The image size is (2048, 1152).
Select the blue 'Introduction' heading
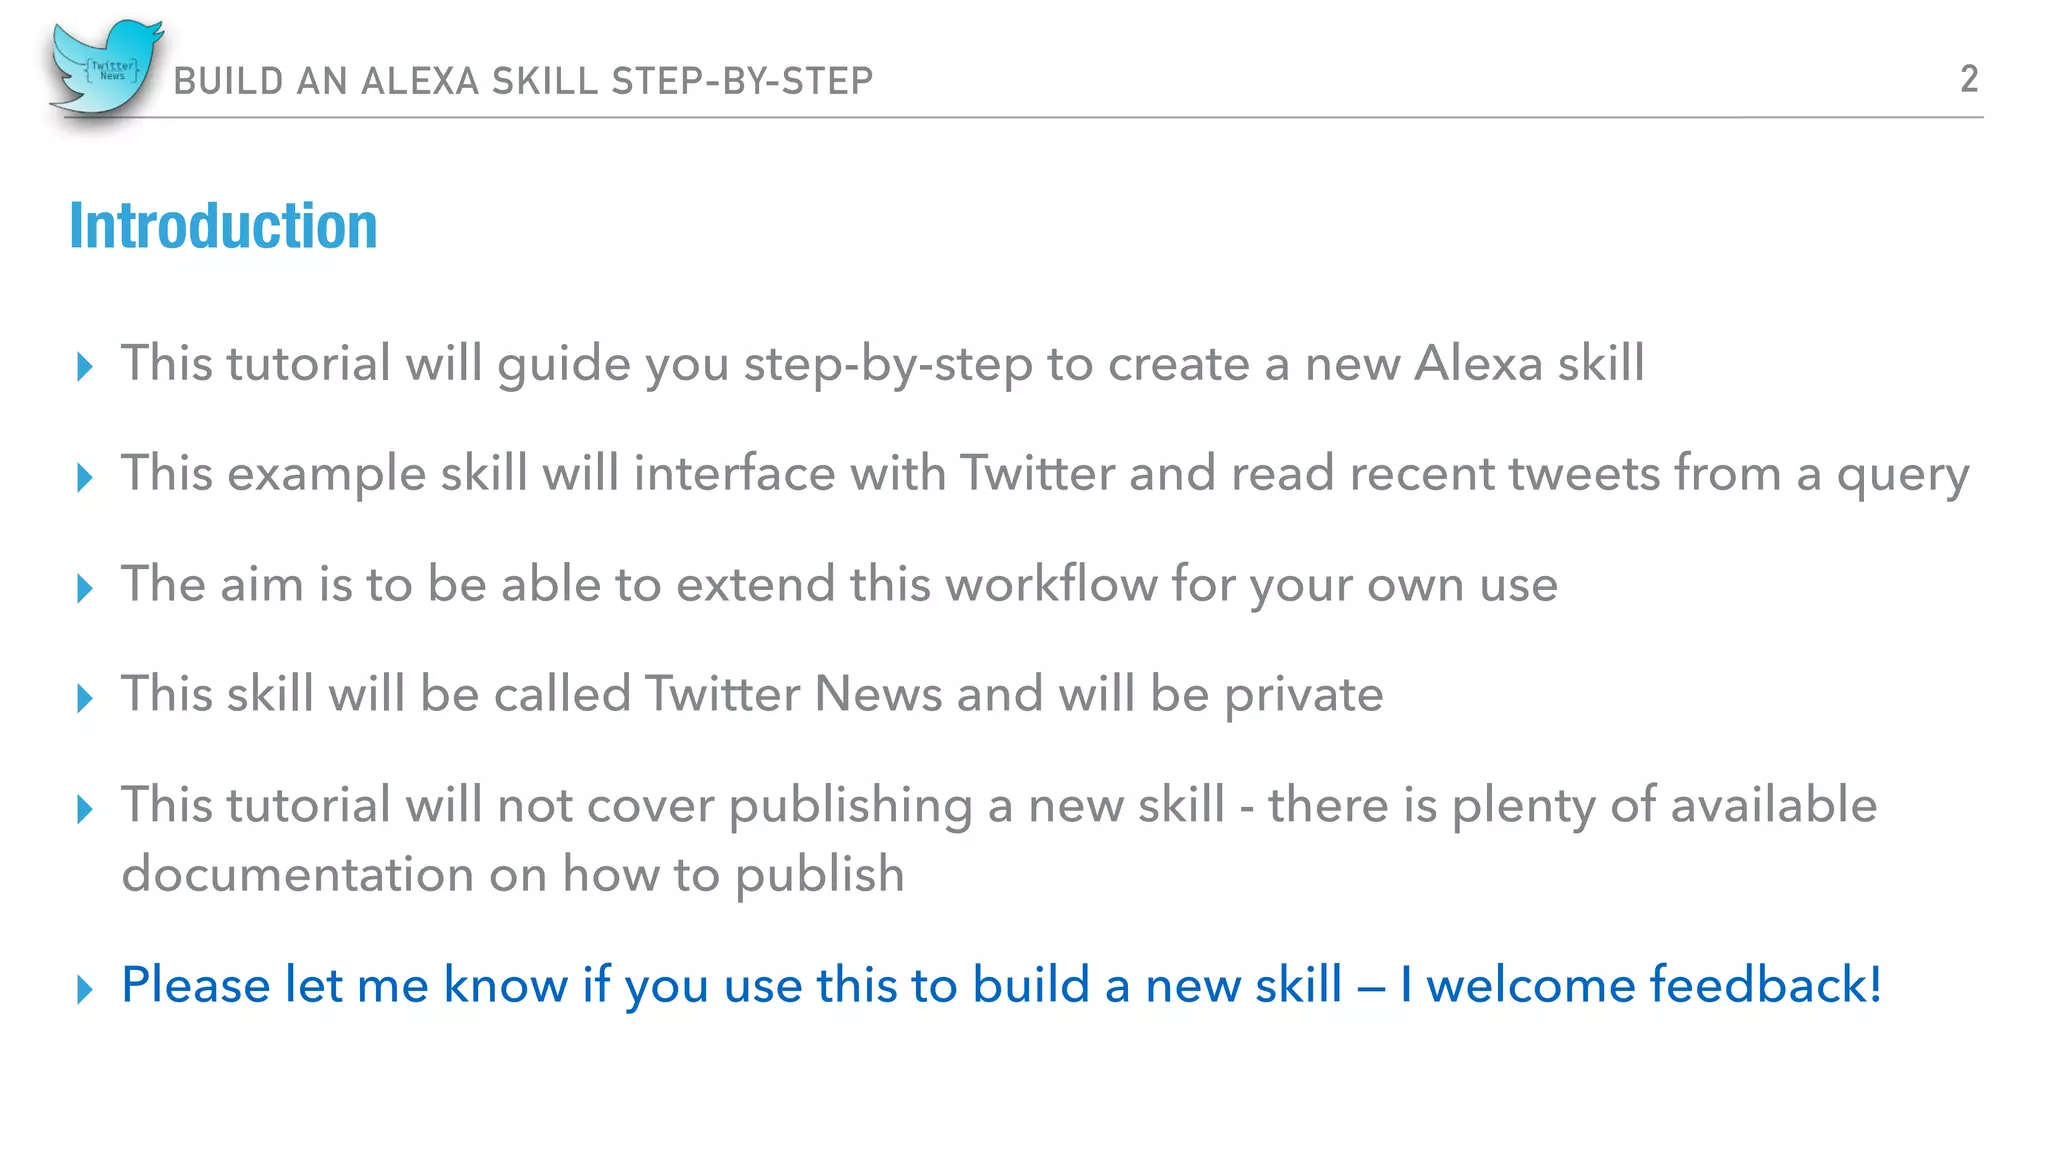pyautogui.click(x=223, y=226)
